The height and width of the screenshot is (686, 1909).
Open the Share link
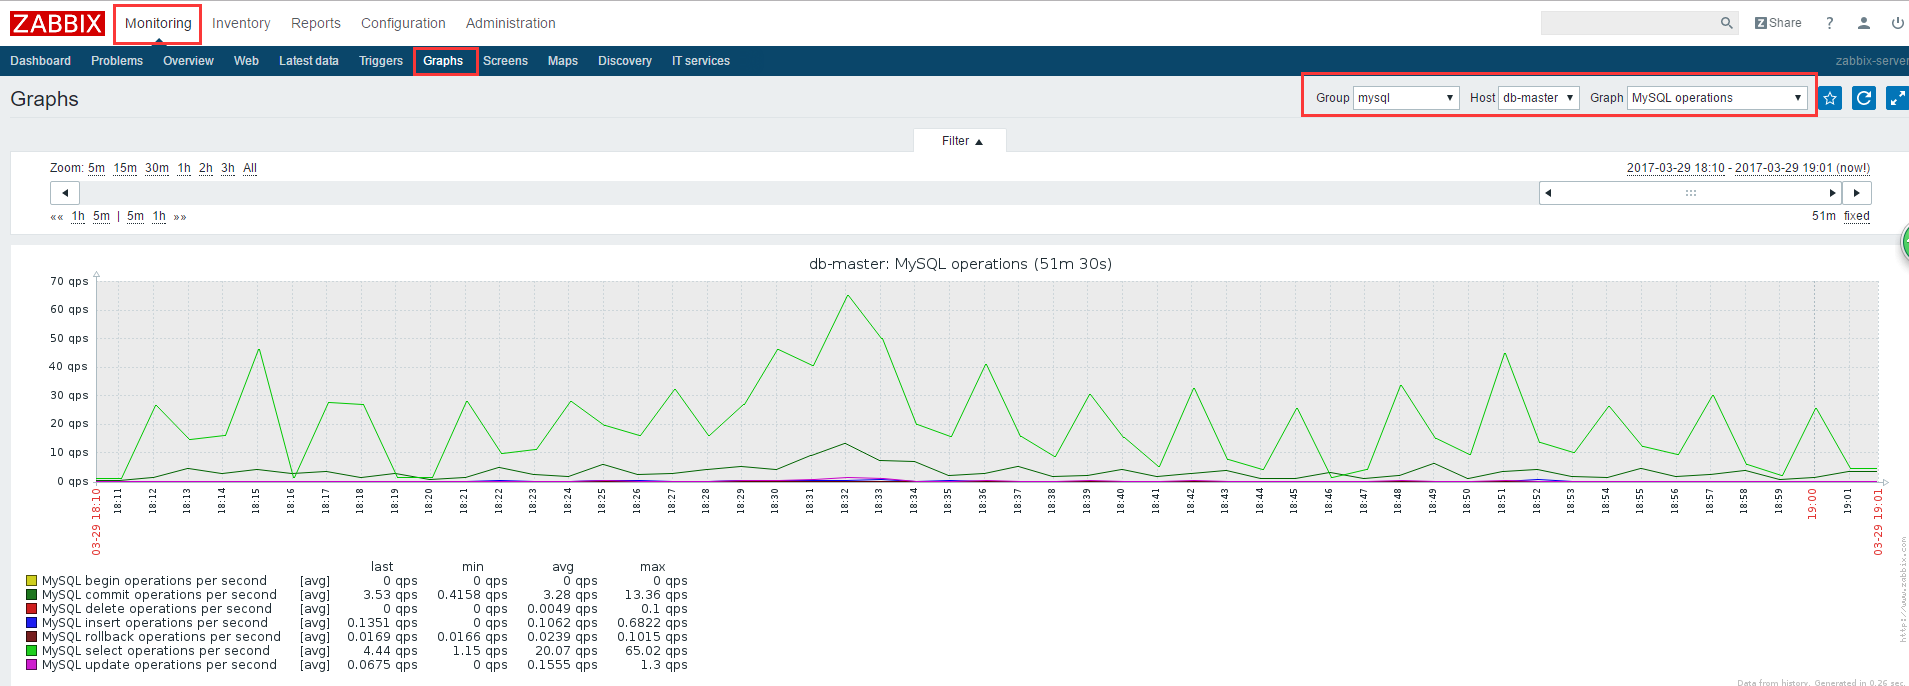coord(1778,23)
